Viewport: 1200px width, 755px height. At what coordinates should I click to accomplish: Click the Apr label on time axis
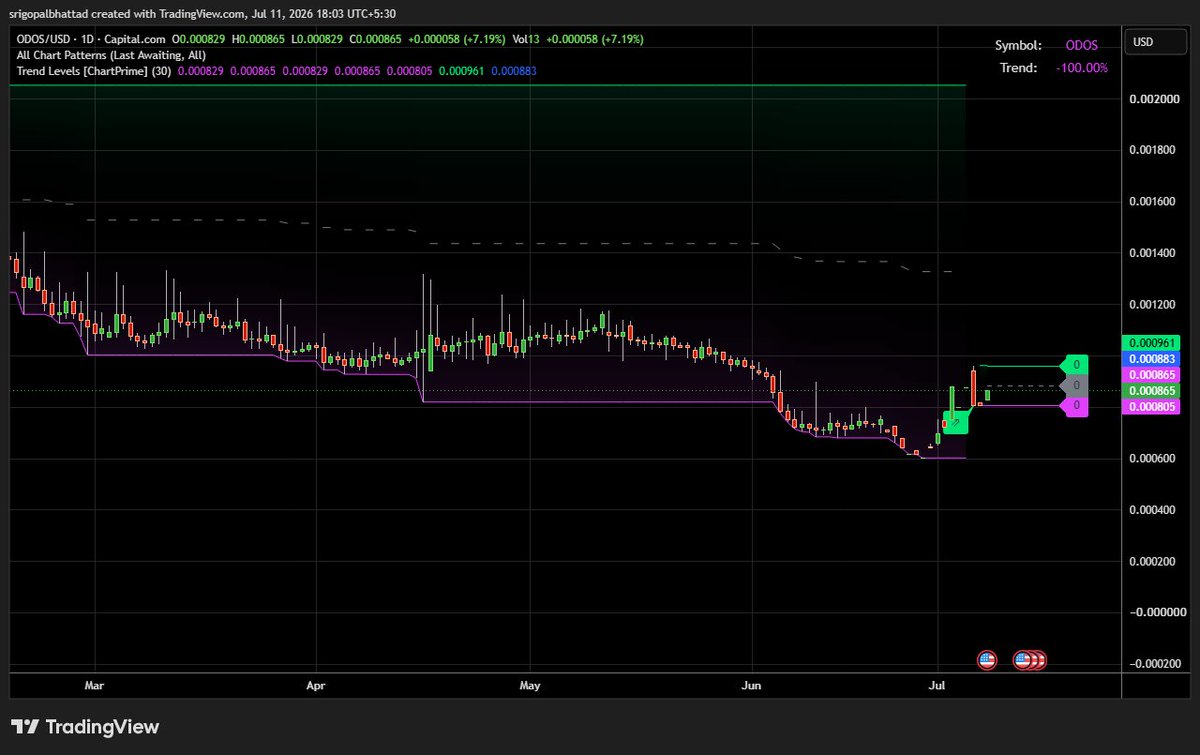point(316,687)
